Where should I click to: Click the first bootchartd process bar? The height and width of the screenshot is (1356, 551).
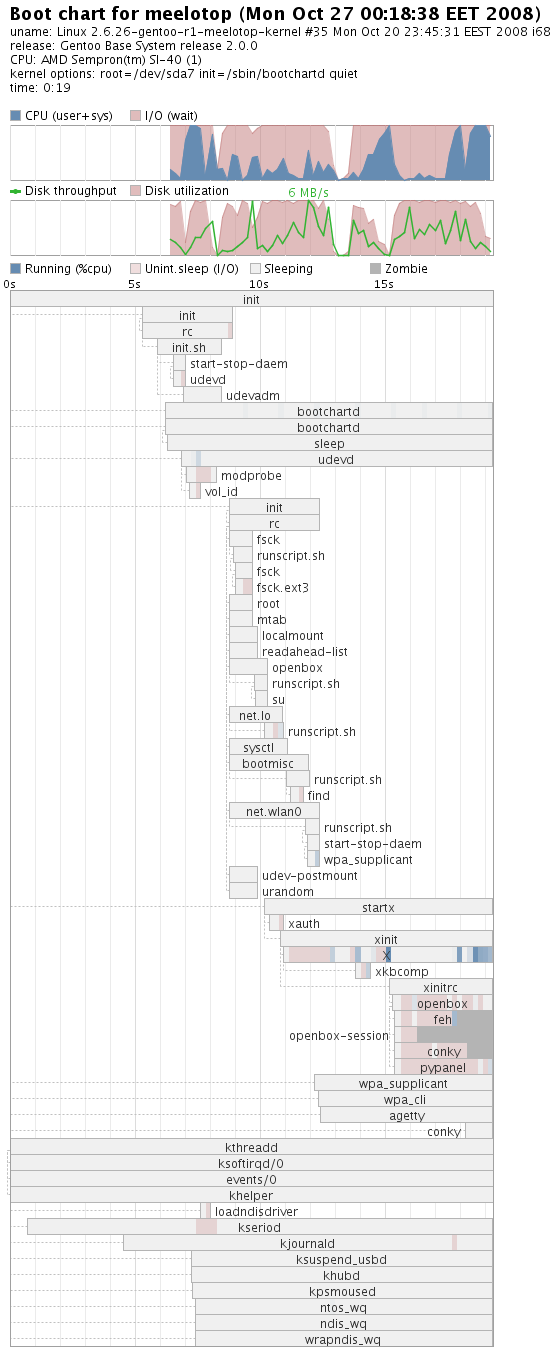[329, 411]
